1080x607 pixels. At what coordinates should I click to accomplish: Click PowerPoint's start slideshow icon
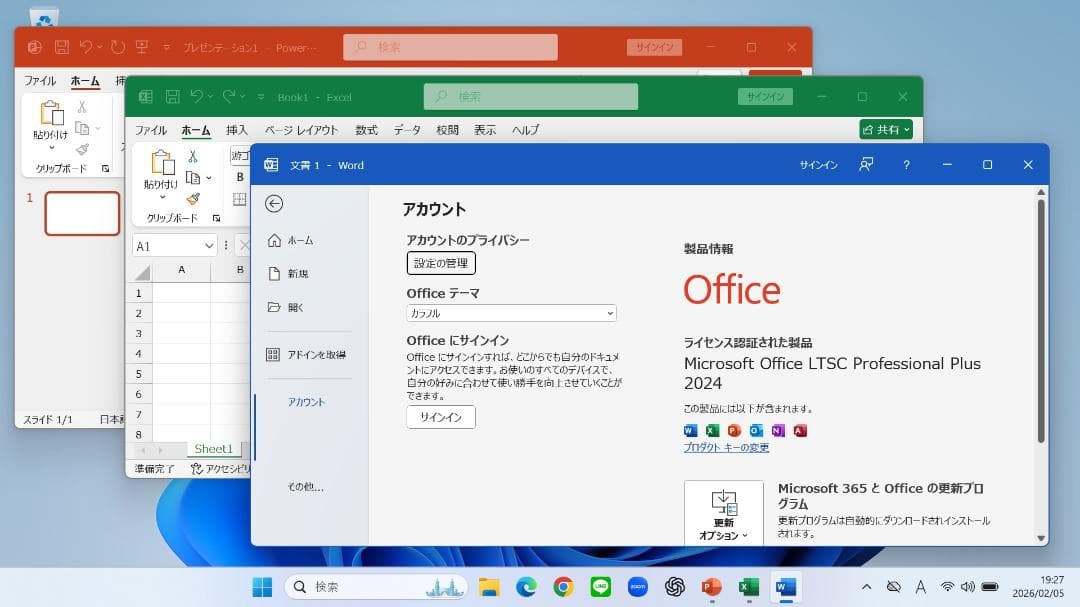pyautogui.click(x=142, y=47)
